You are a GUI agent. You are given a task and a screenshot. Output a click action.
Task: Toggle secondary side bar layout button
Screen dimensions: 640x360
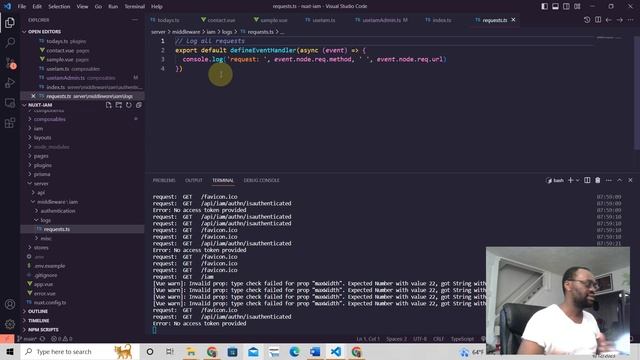[566, 6]
